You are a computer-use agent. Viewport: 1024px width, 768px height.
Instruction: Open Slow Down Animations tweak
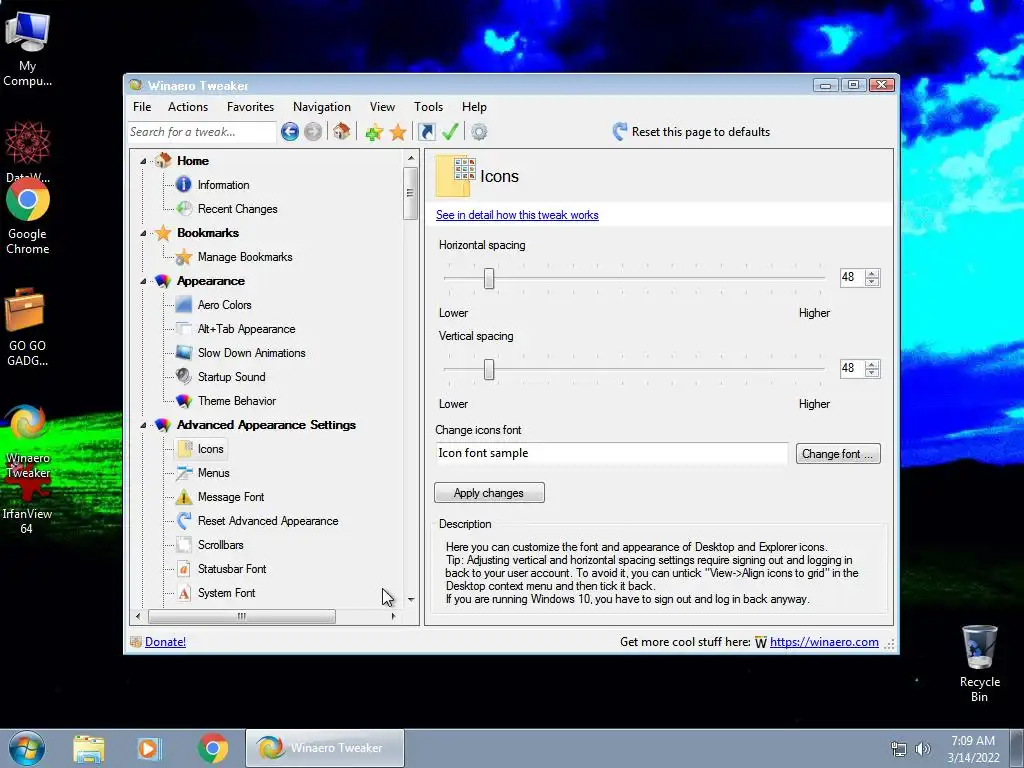click(251, 353)
